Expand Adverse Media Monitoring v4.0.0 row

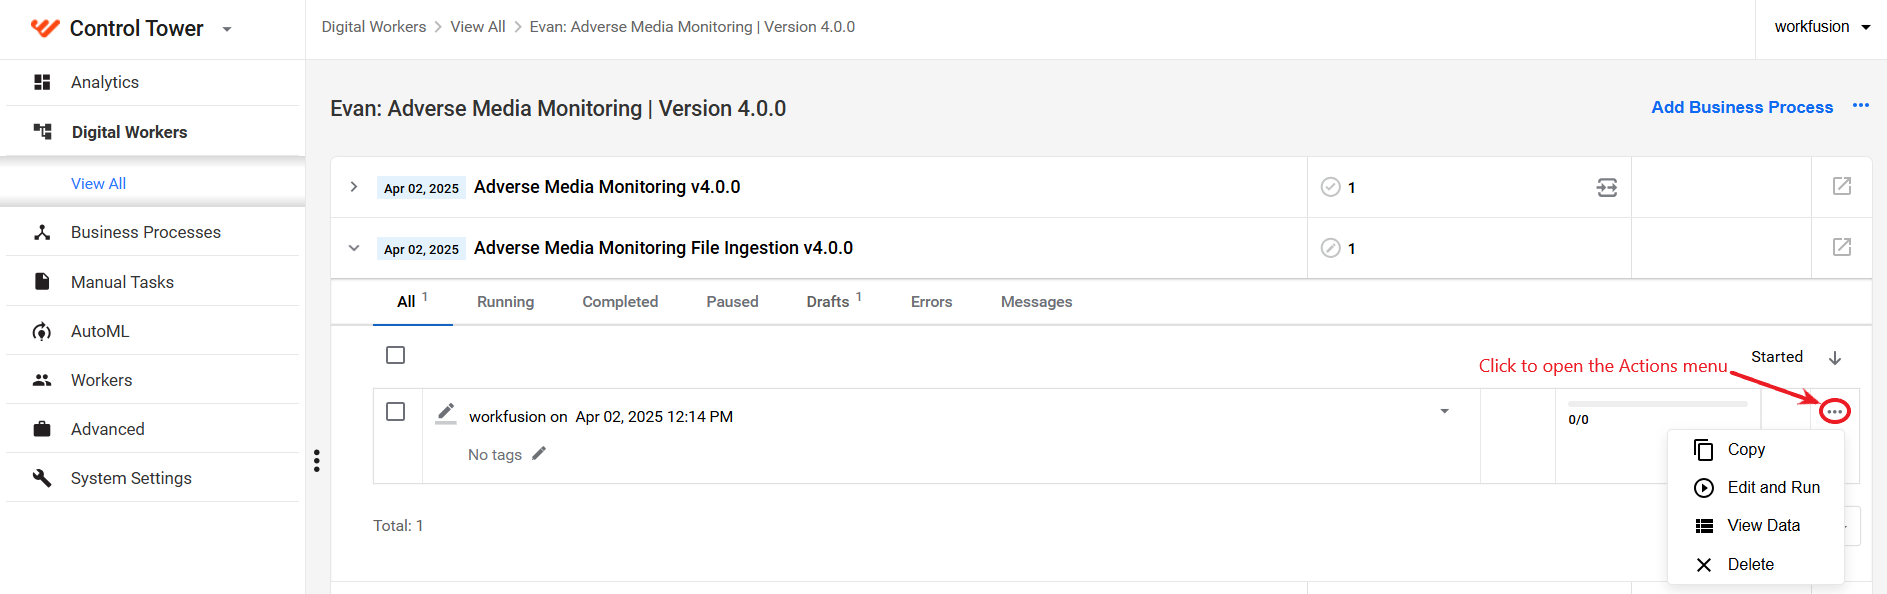tap(354, 187)
